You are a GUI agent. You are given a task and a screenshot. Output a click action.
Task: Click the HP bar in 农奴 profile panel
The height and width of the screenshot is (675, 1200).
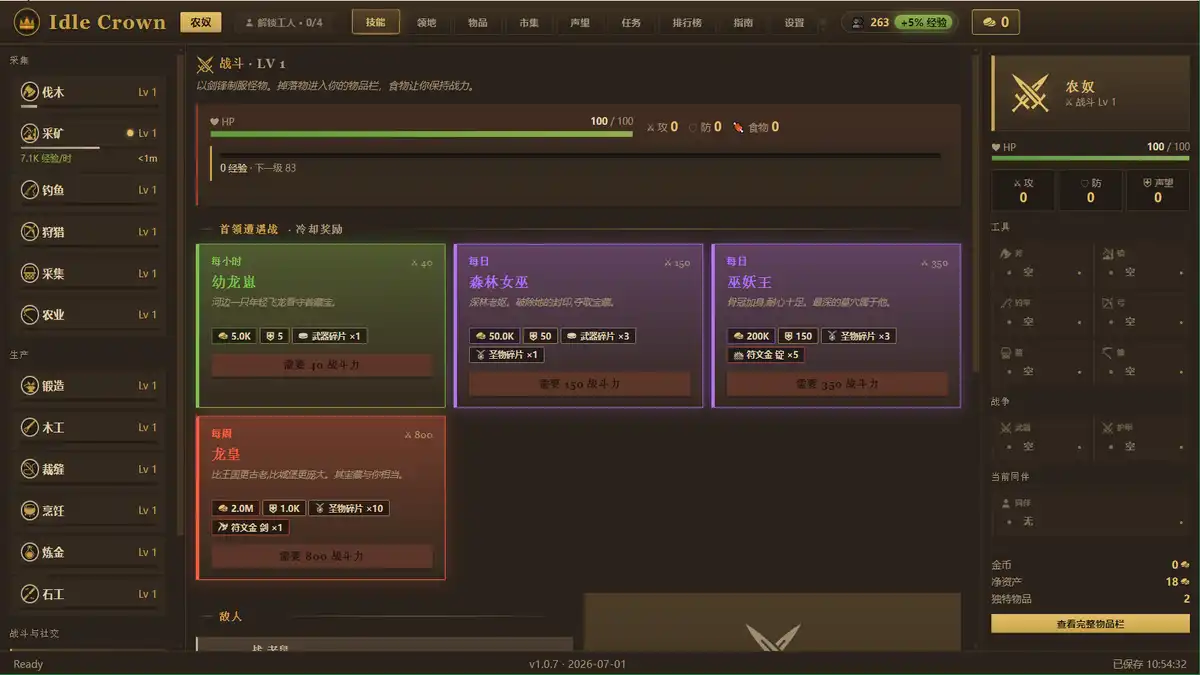[1090, 158]
